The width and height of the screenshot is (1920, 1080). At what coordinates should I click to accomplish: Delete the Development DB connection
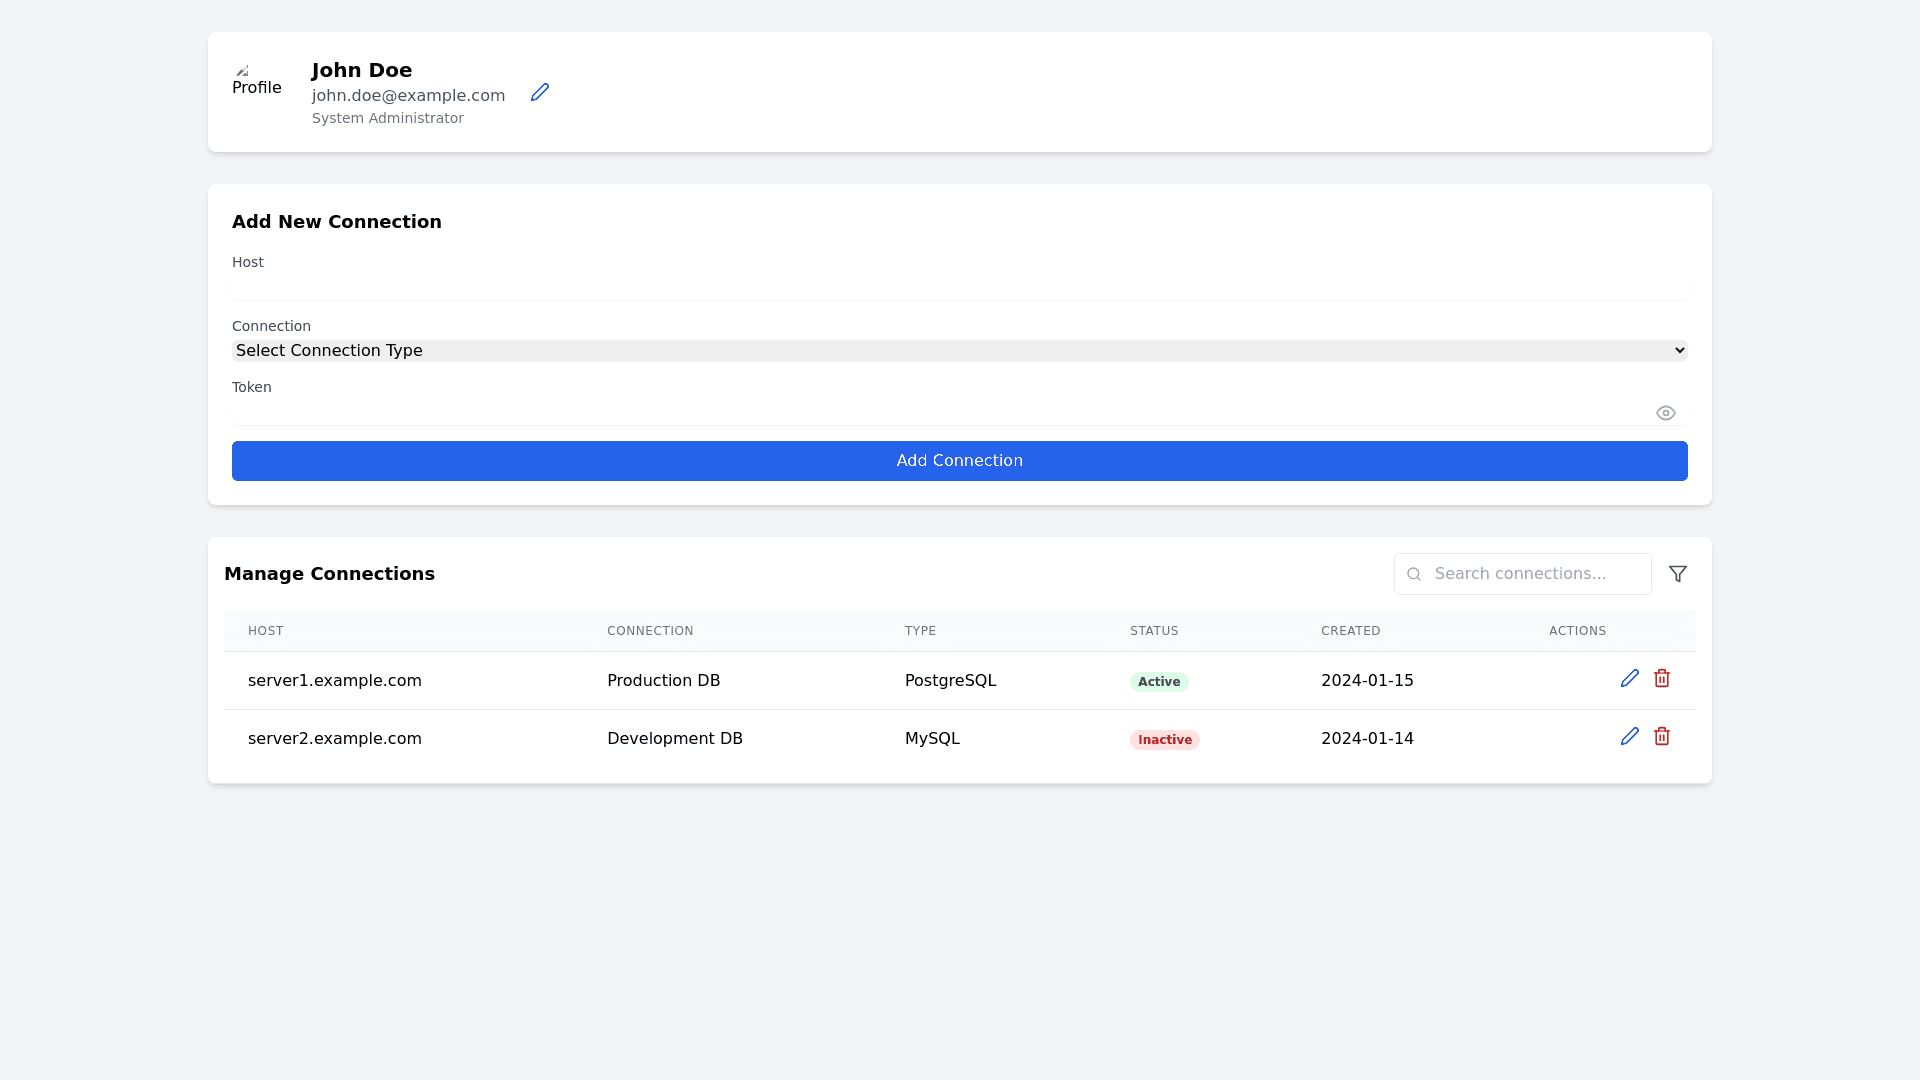[1661, 737]
